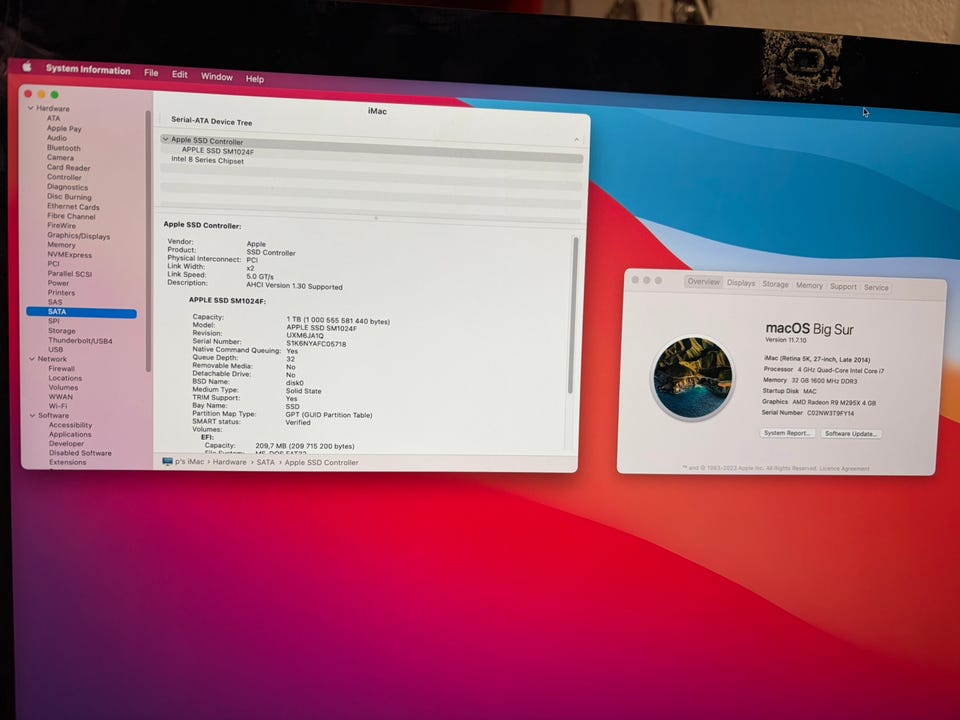Select FireWire in the sidebar
The image size is (960, 720).
tap(62, 225)
